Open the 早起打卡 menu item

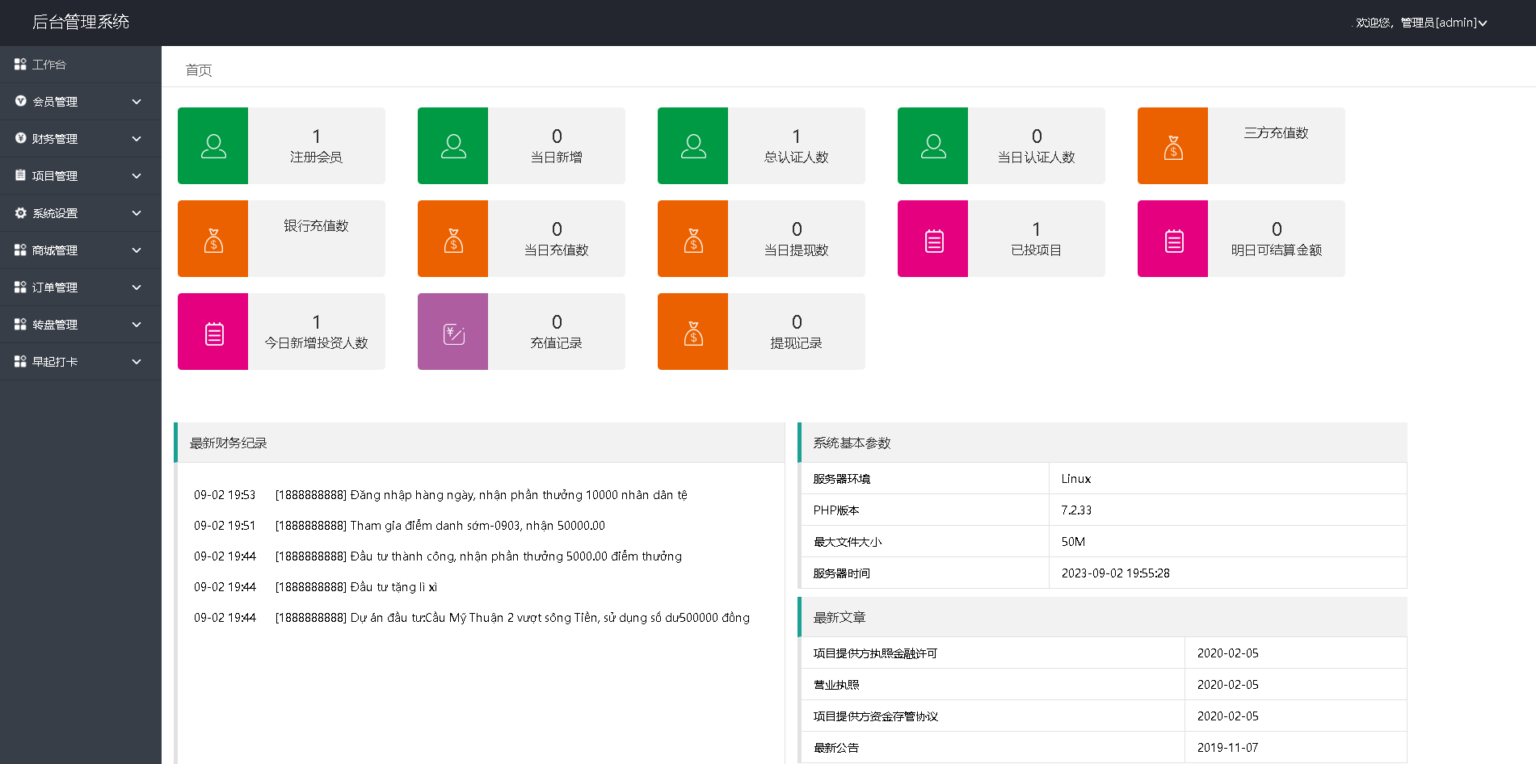coord(80,362)
